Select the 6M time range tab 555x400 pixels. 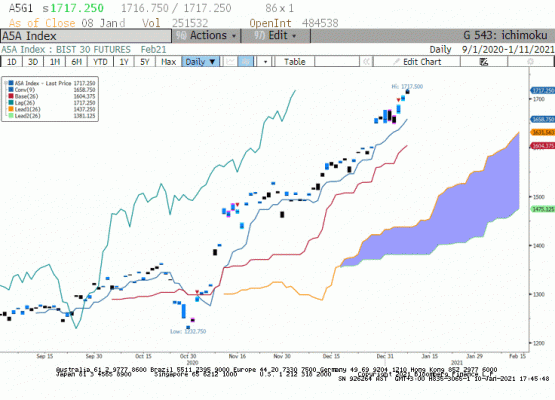coord(76,62)
